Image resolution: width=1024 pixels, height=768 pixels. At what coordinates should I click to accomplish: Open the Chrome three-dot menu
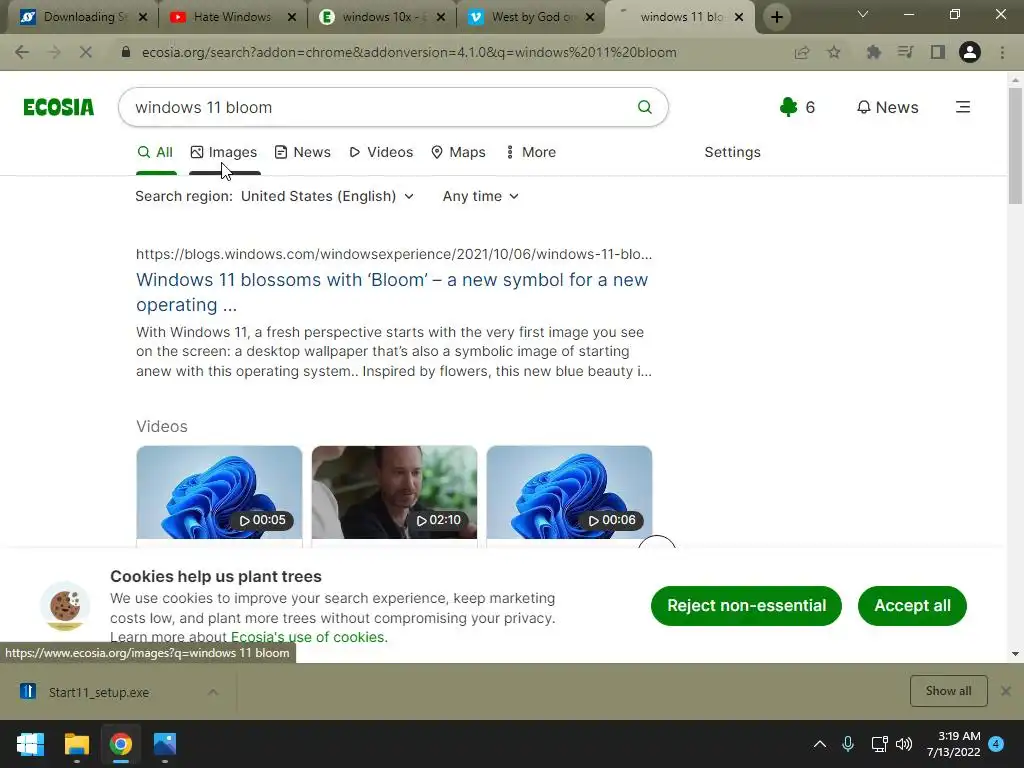click(1002, 52)
